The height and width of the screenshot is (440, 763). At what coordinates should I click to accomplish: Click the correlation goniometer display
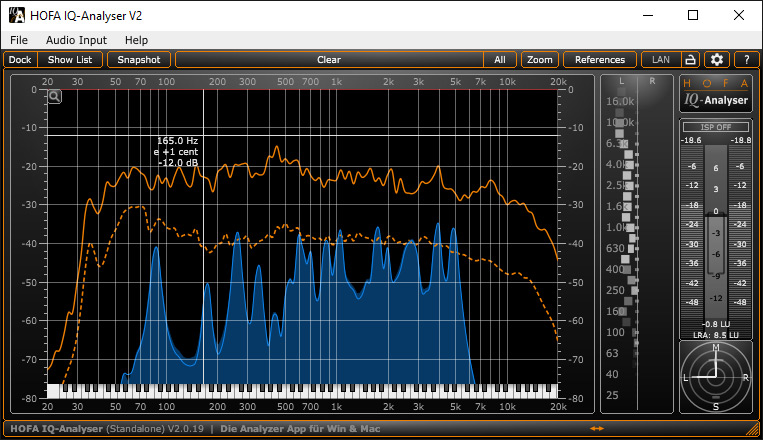[x=715, y=378]
